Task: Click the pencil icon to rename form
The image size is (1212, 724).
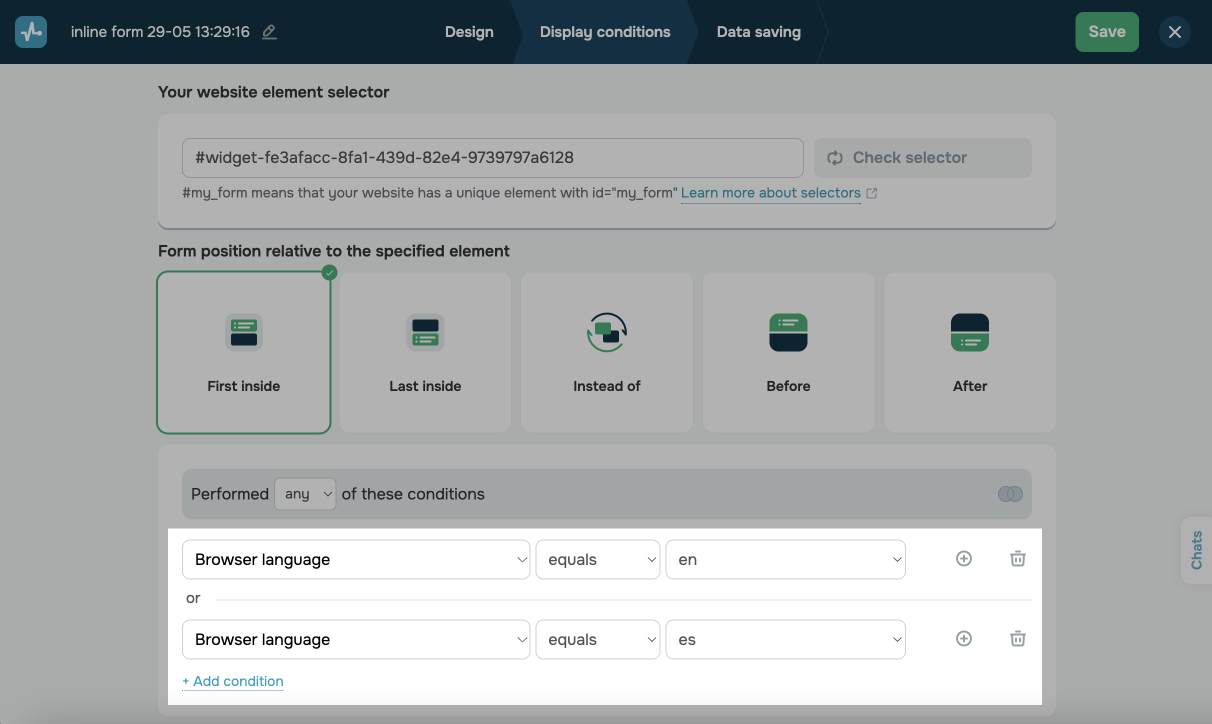Action: point(269,32)
